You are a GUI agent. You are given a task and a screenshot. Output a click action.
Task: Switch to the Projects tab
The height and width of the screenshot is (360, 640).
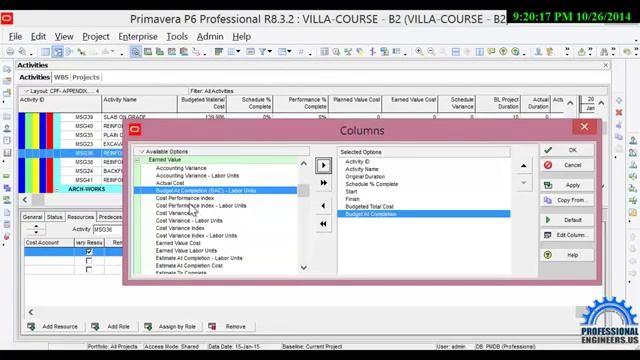click(x=86, y=77)
